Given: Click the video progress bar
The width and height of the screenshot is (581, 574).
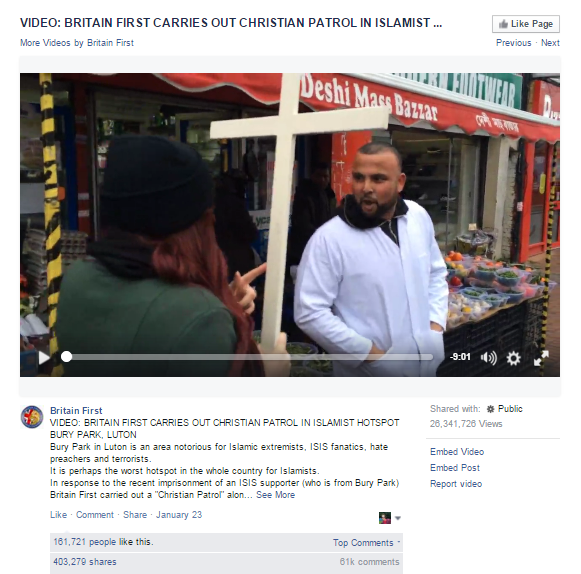Looking at the screenshot, I should (x=247, y=357).
